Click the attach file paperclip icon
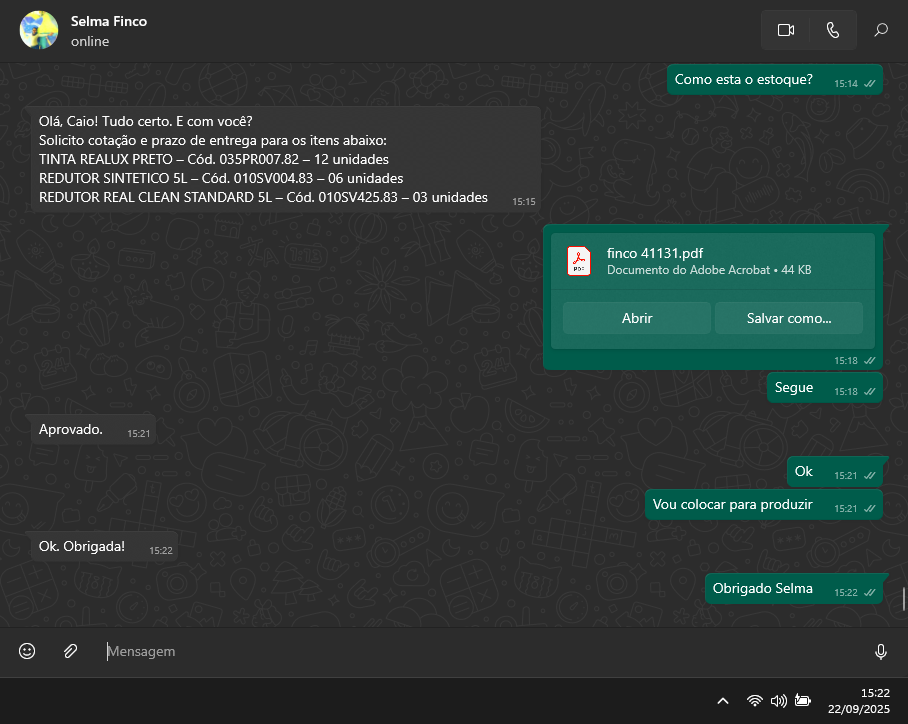The width and height of the screenshot is (908, 724). click(70, 651)
